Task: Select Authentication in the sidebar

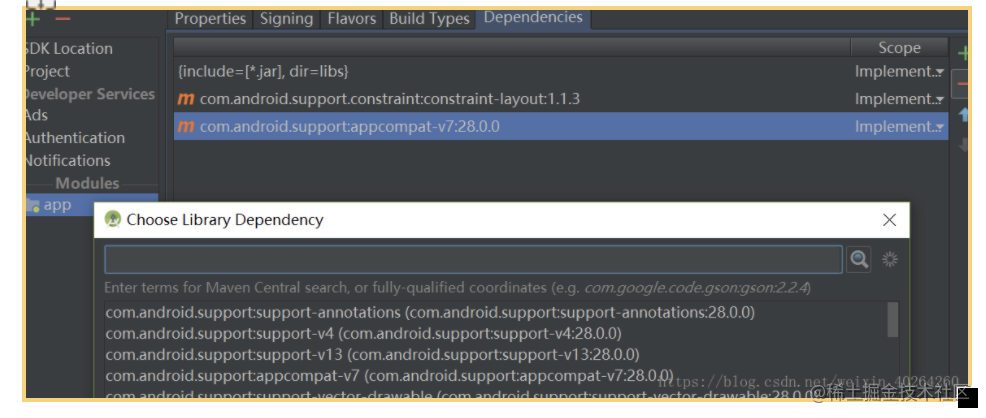Action: pos(75,138)
